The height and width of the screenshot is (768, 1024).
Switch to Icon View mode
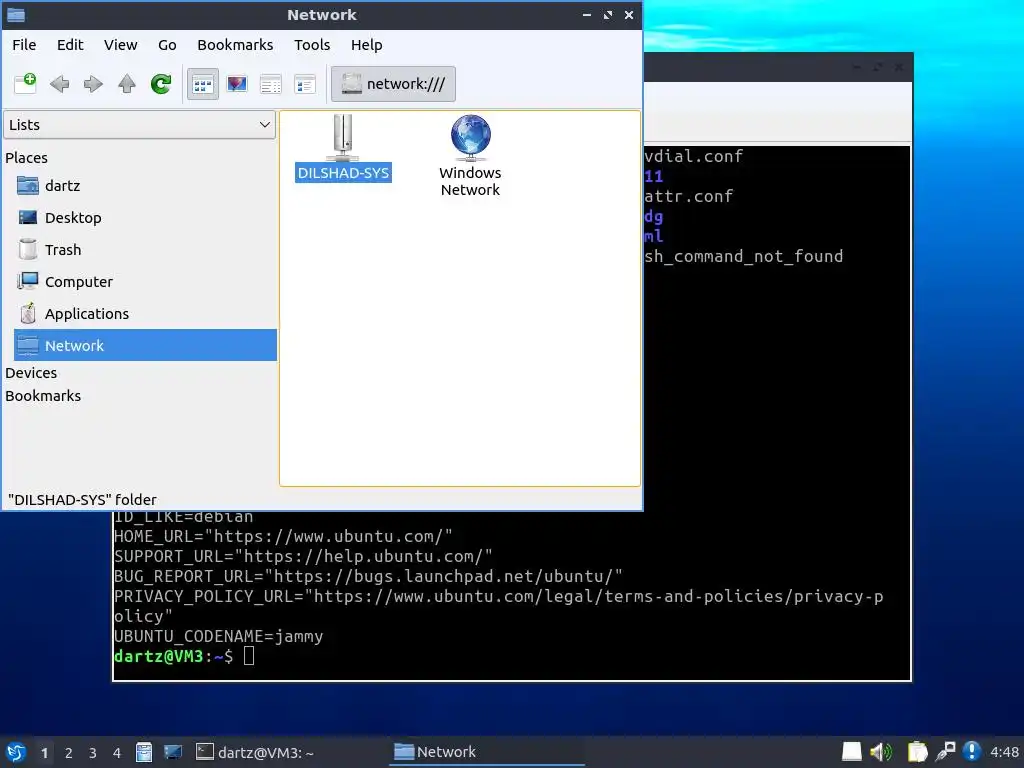click(203, 84)
